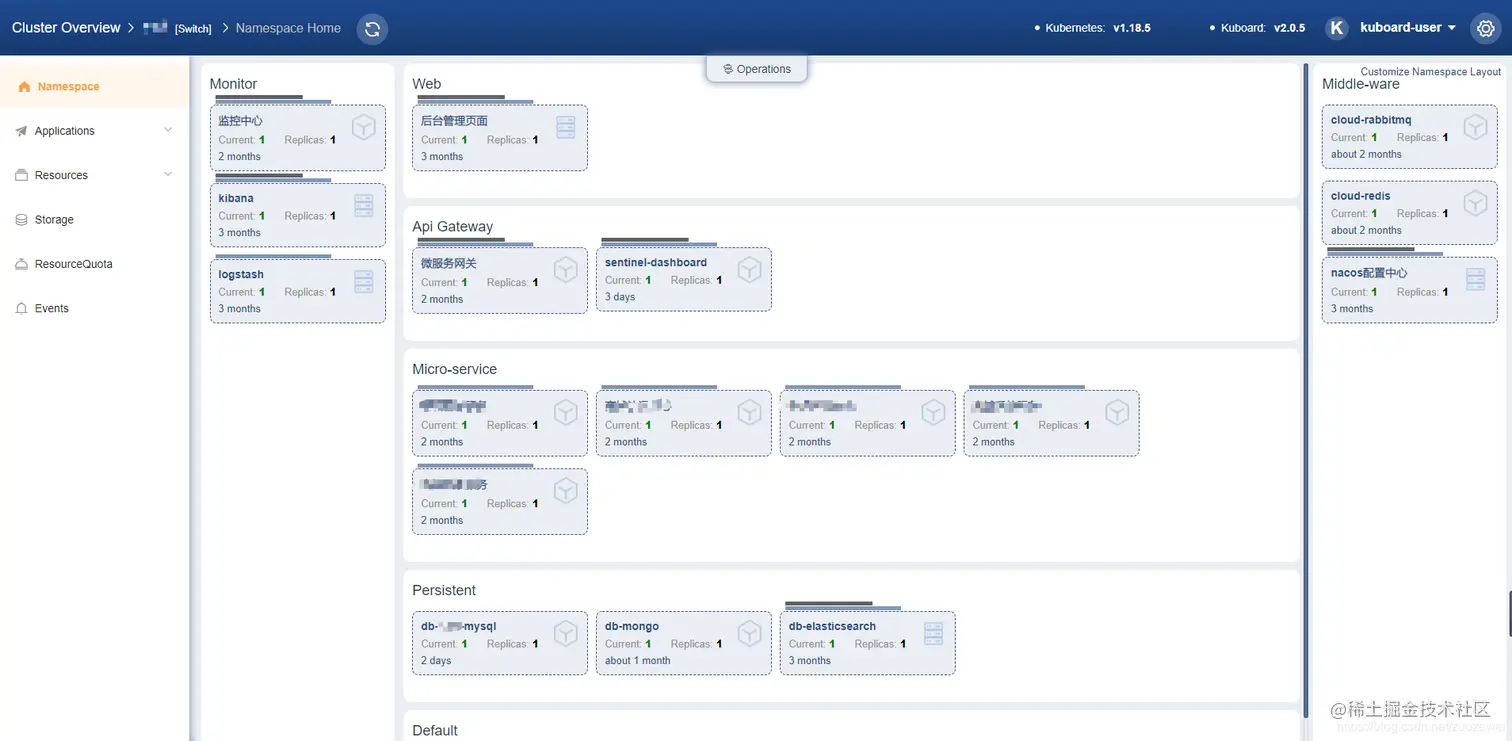Open the db-mongo workload name
The height and width of the screenshot is (741, 1512).
[632, 626]
